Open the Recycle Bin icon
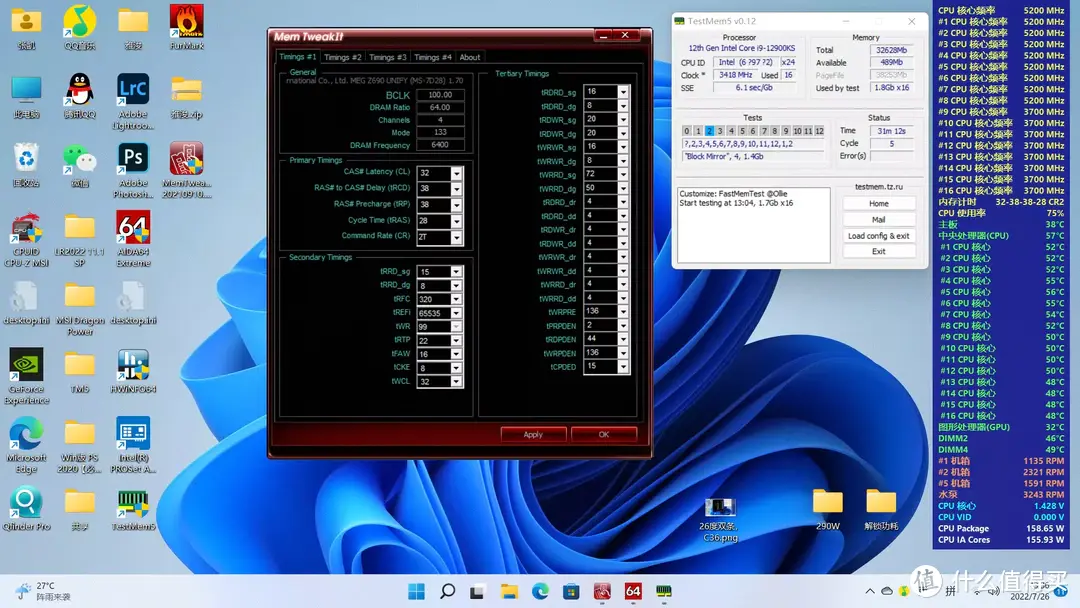The height and width of the screenshot is (608, 1080). point(26,165)
